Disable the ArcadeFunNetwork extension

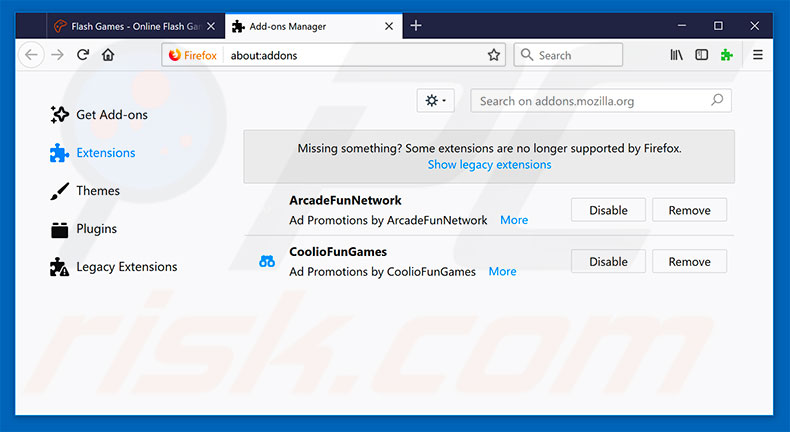pos(608,210)
